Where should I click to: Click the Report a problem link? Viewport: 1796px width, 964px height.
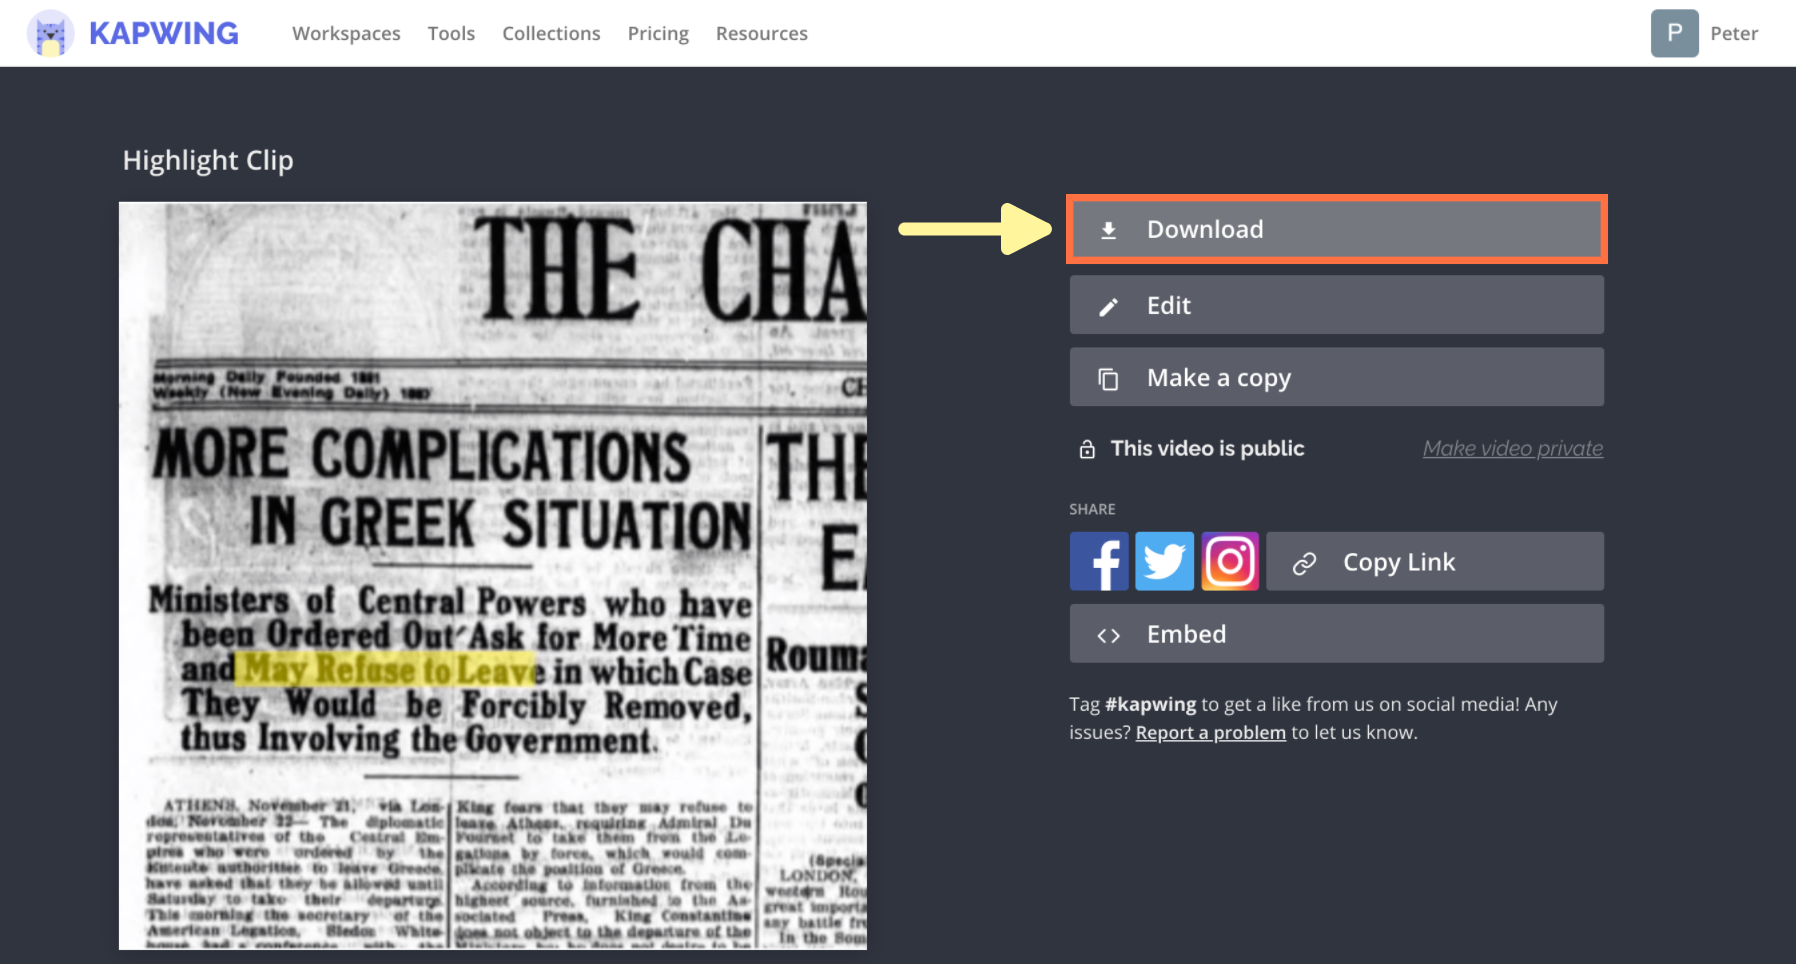1210,733
